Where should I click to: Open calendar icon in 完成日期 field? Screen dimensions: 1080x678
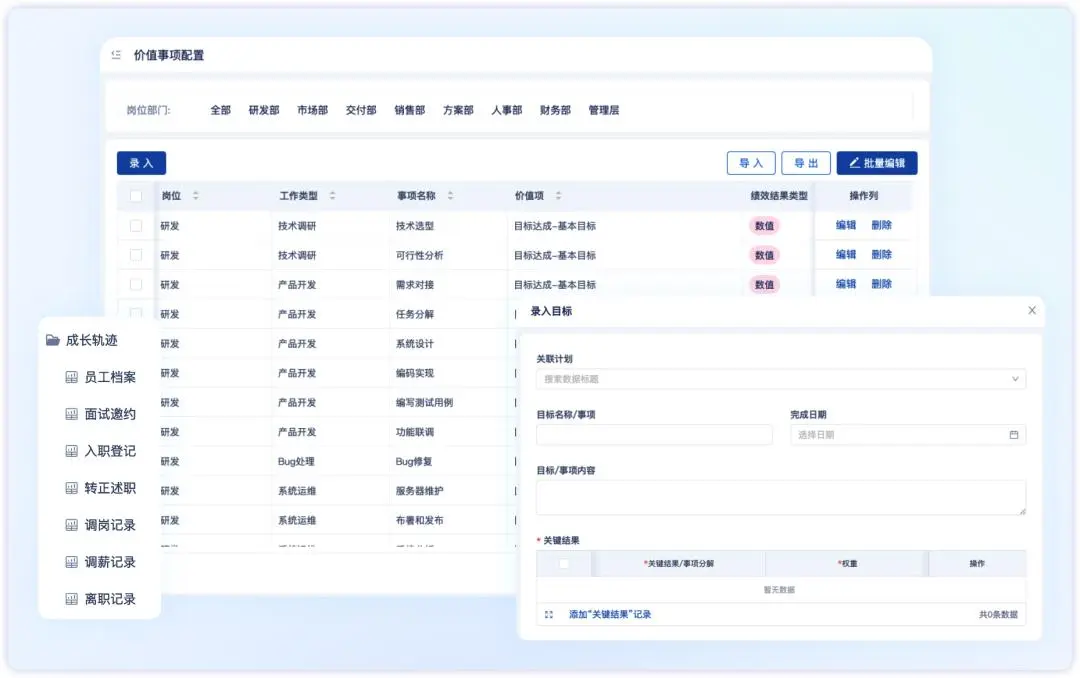[x=1013, y=435]
